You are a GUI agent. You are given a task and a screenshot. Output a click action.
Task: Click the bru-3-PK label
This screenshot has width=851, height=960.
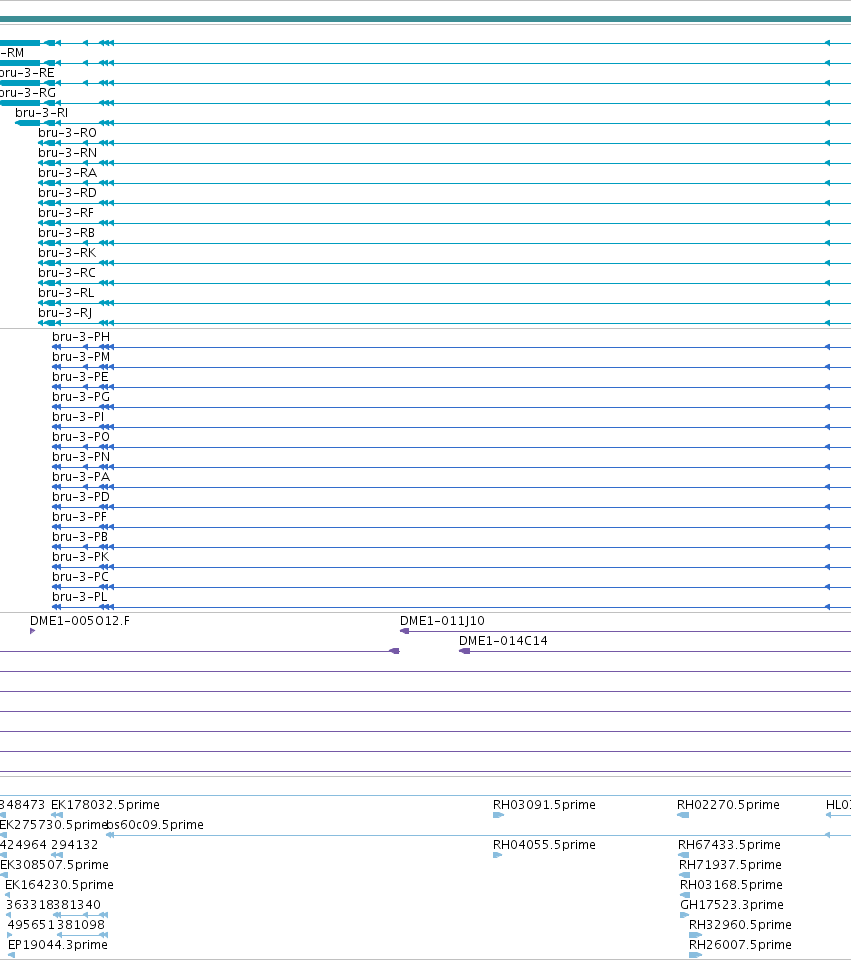tap(81, 557)
